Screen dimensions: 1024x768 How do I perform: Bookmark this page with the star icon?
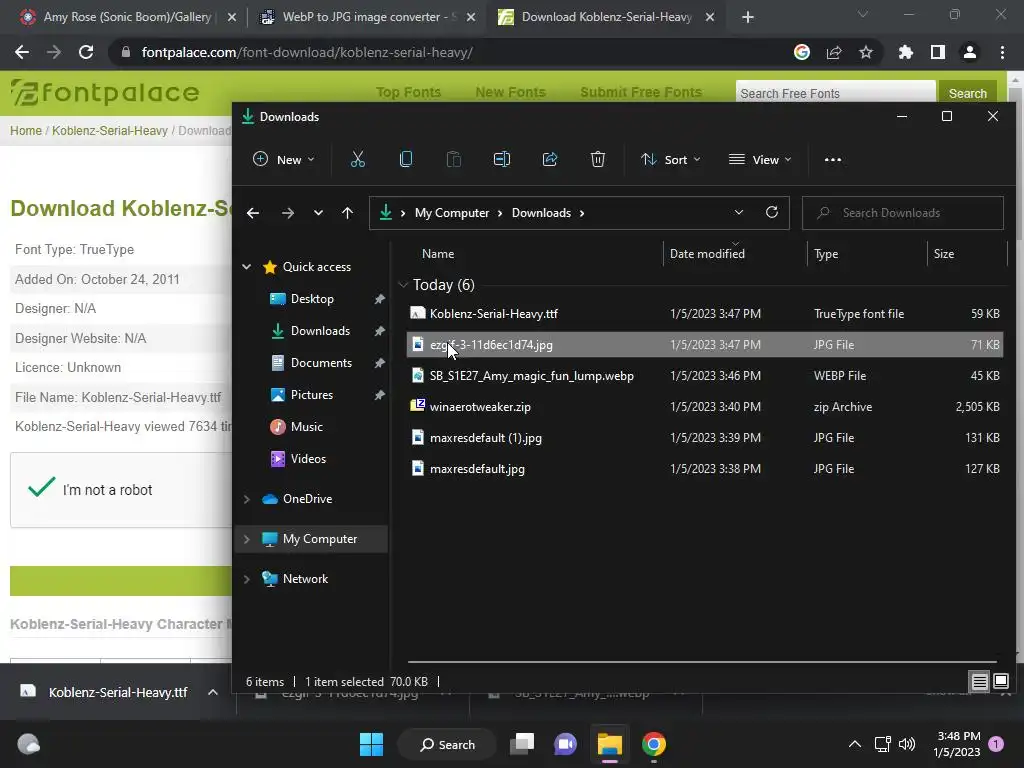click(x=865, y=52)
